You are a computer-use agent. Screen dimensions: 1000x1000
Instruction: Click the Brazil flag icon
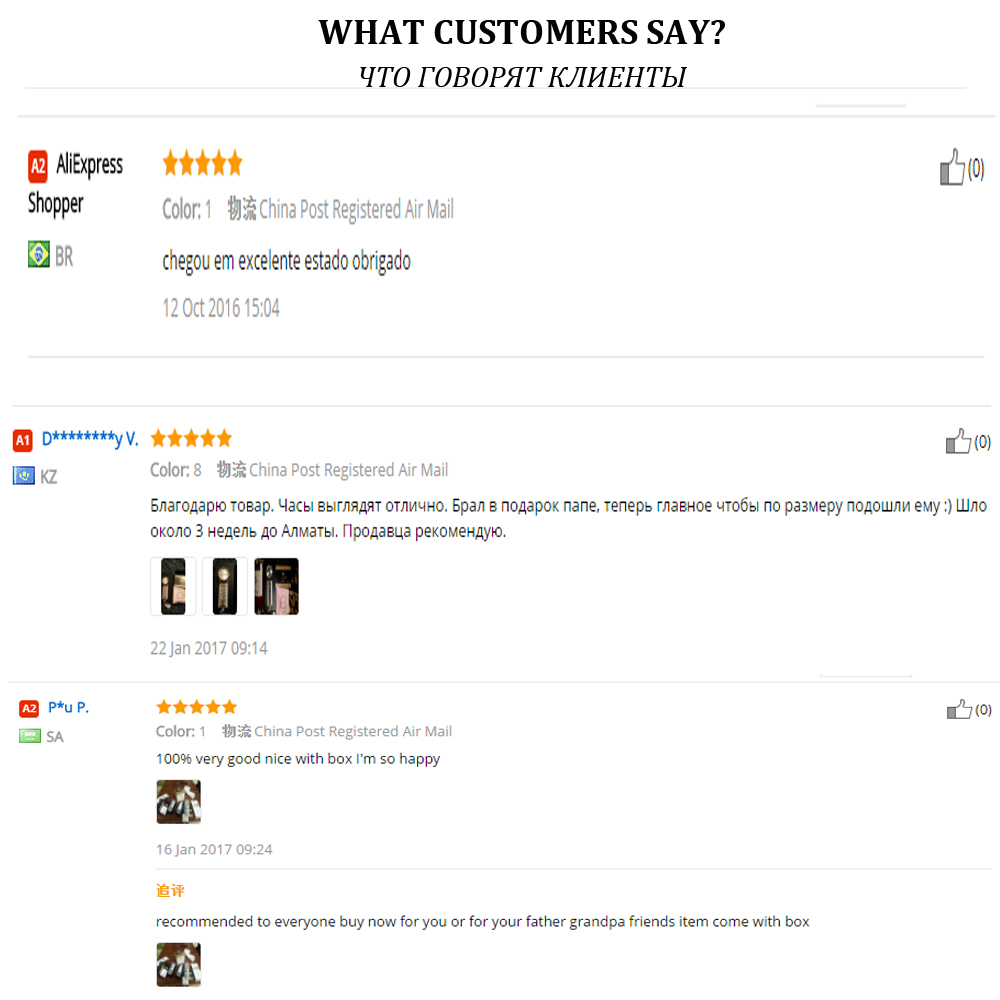pos(39,256)
